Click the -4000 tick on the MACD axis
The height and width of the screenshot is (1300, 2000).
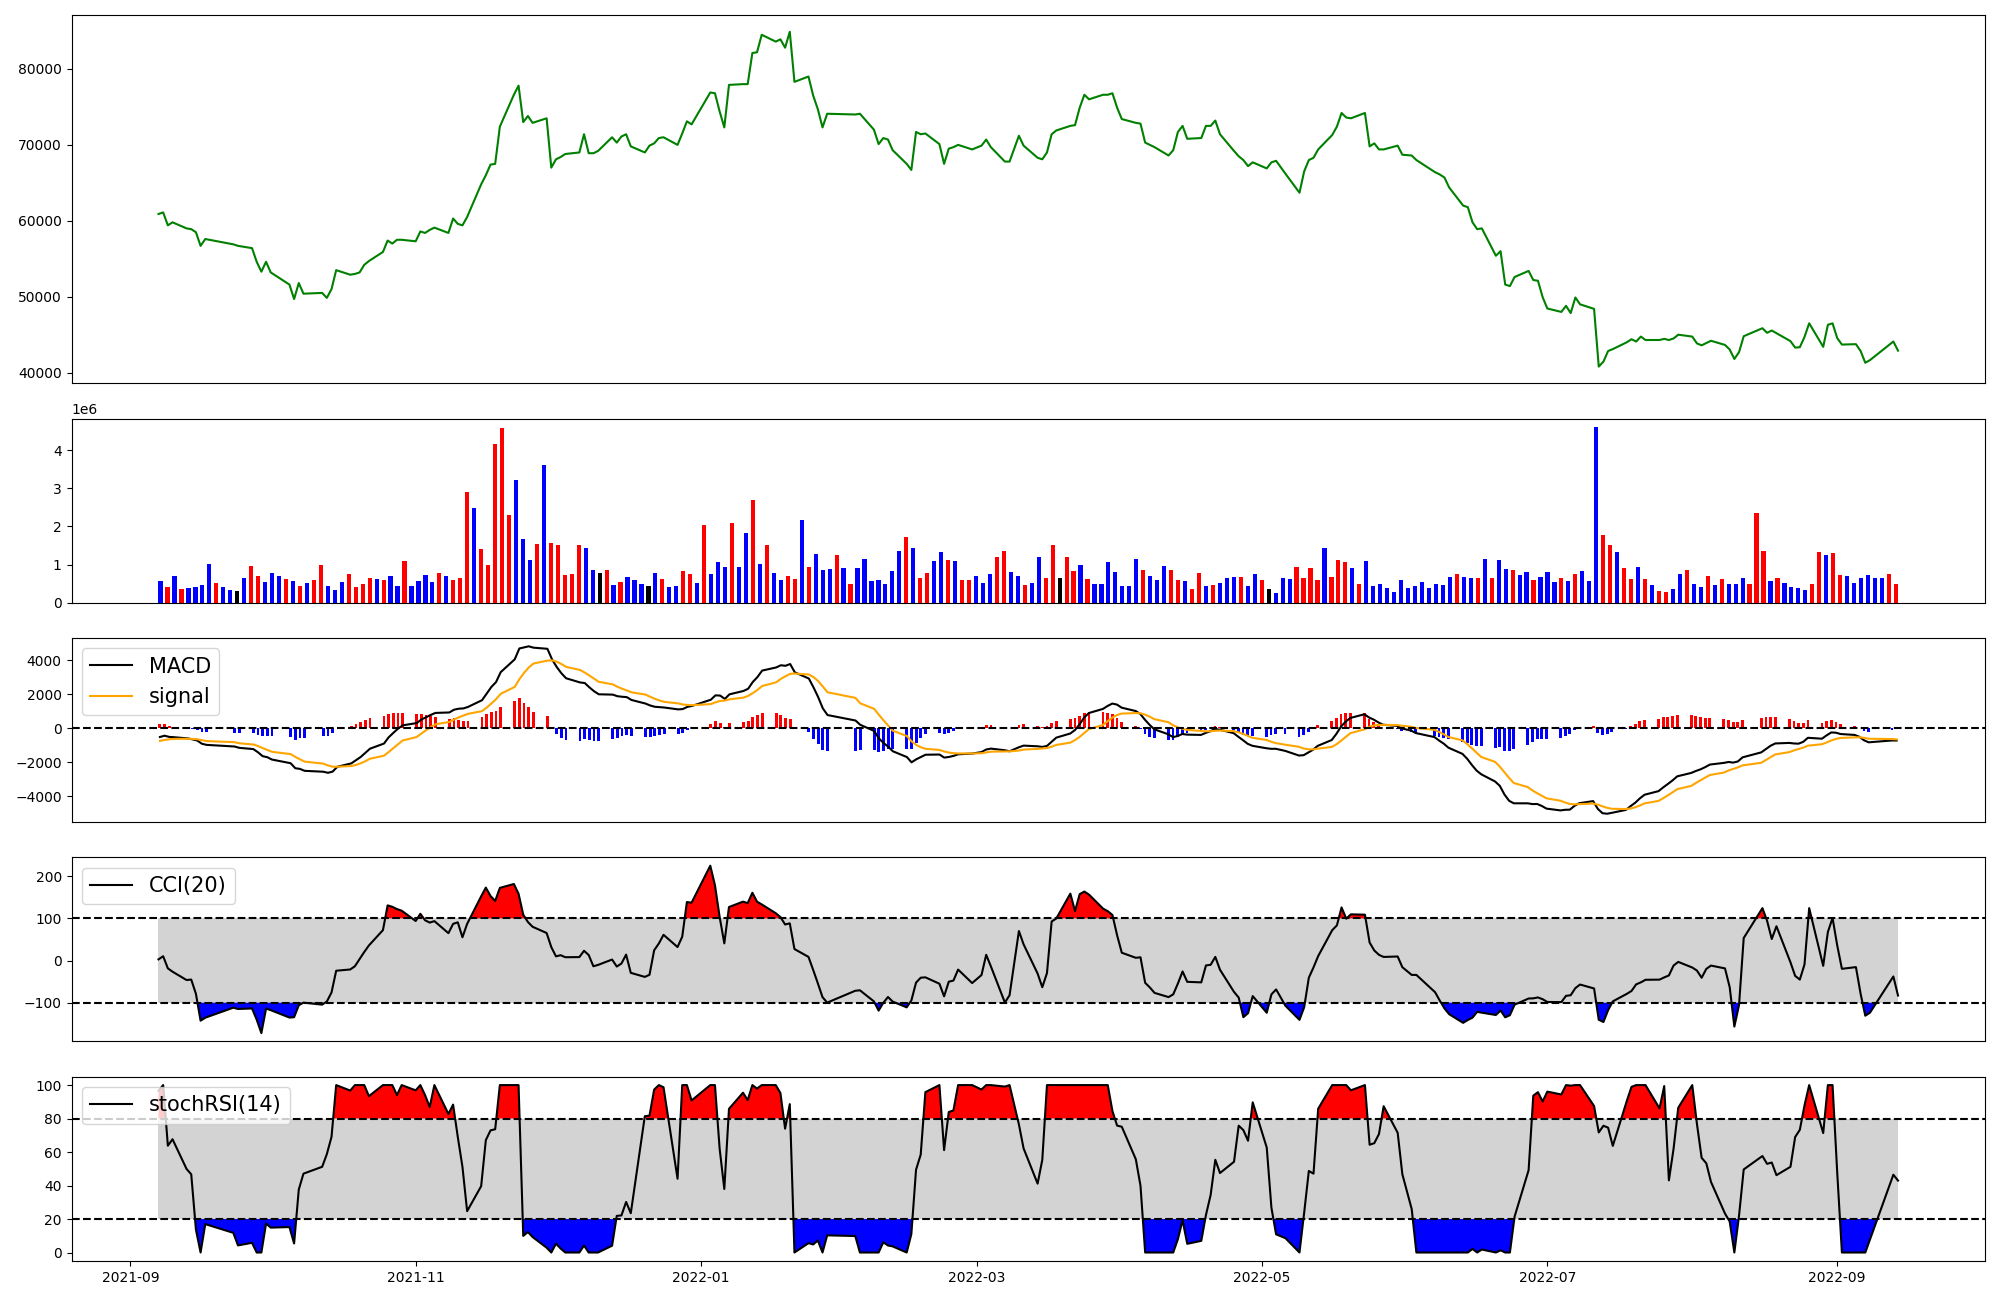(x=40, y=797)
